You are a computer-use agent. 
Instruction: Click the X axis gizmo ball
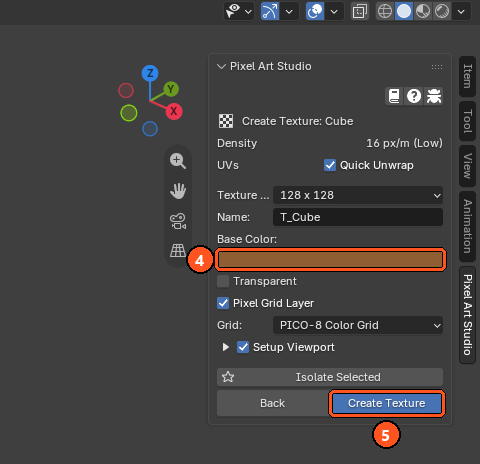tap(174, 111)
